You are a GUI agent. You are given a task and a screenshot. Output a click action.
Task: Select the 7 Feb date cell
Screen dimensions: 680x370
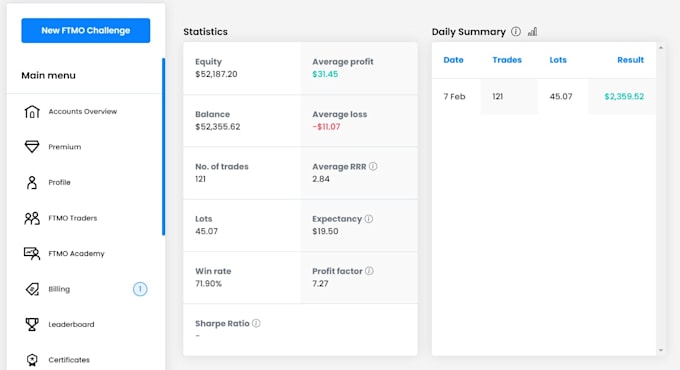454,96
